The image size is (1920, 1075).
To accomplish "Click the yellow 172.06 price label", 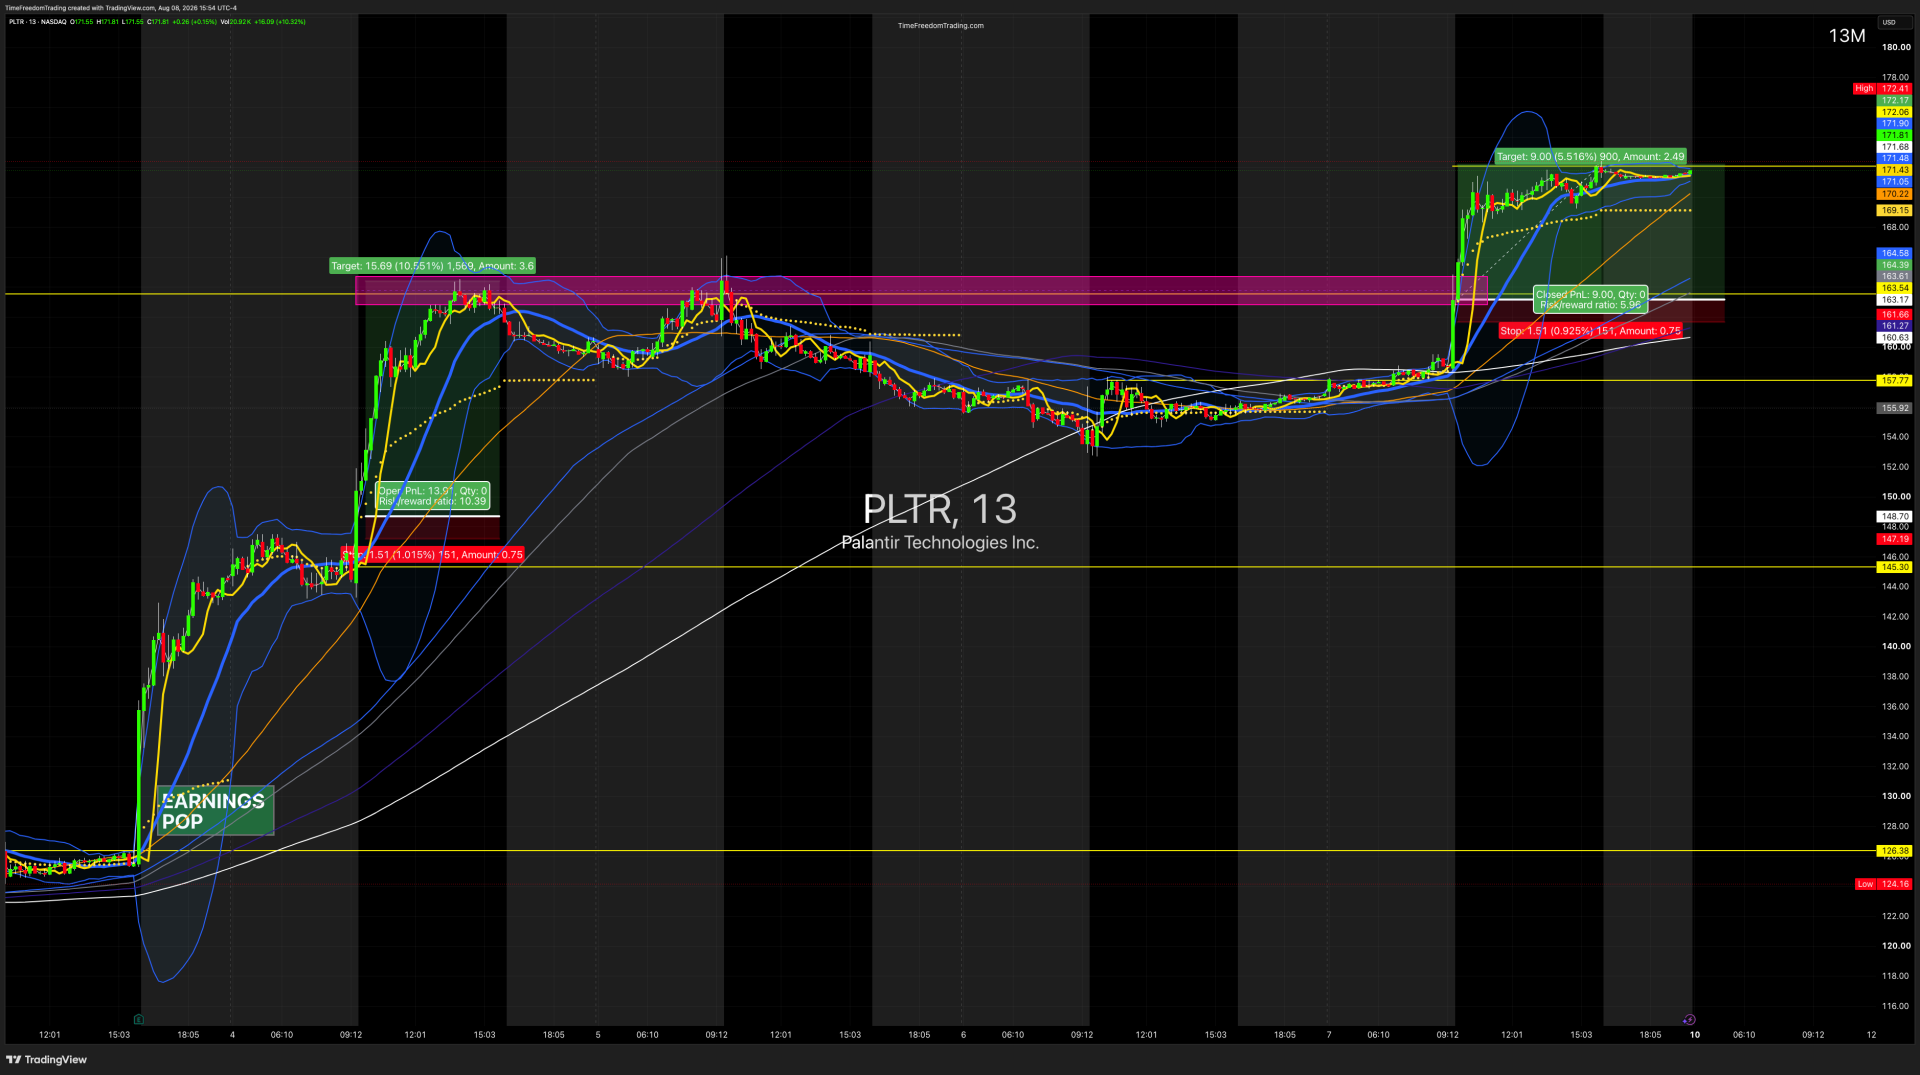I will (x=1895, y=112).
